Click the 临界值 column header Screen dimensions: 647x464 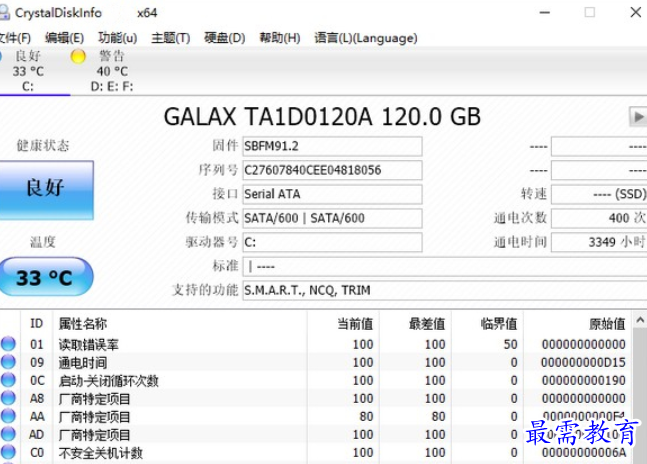click(x=487, y=324)
